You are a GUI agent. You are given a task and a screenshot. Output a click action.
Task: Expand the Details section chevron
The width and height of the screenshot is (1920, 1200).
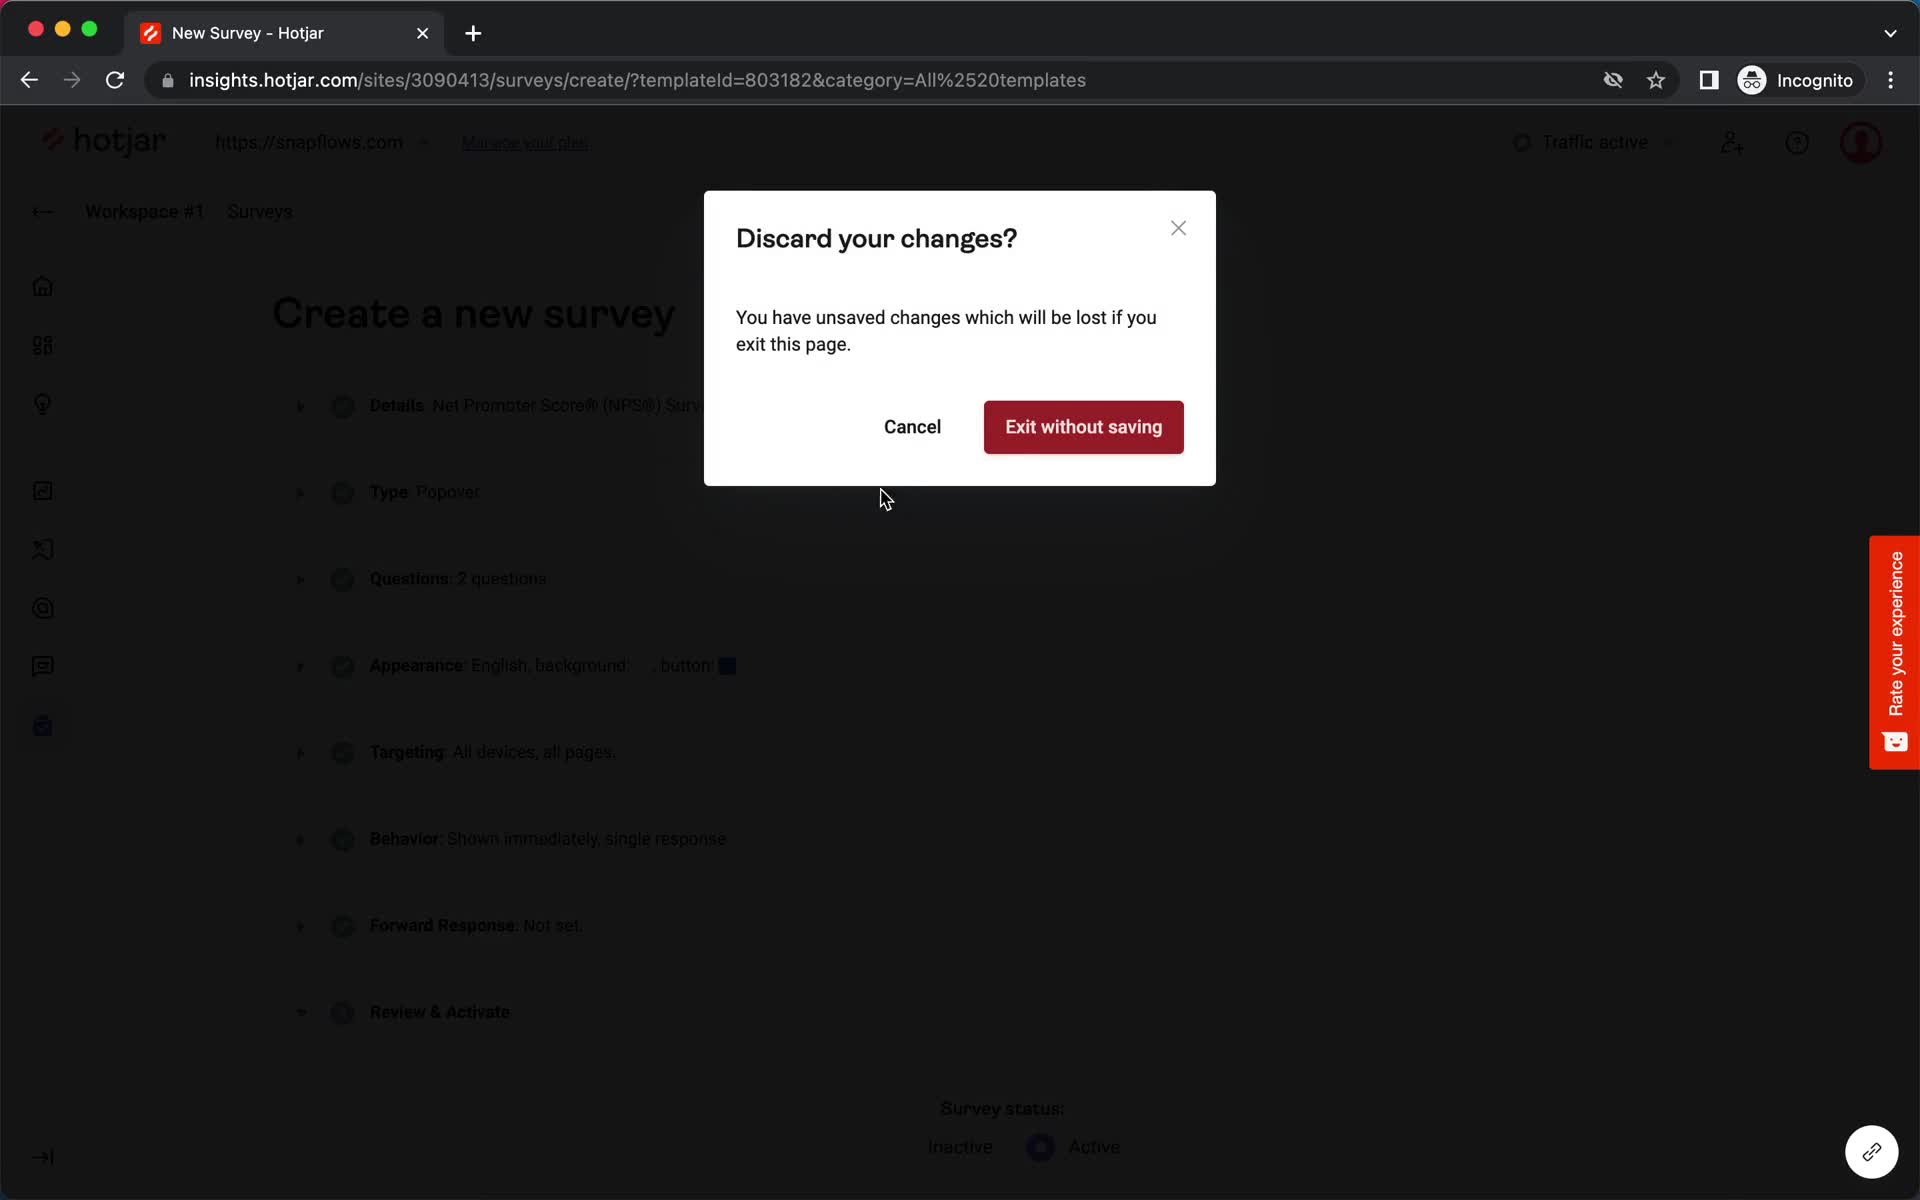pos(300,405)
